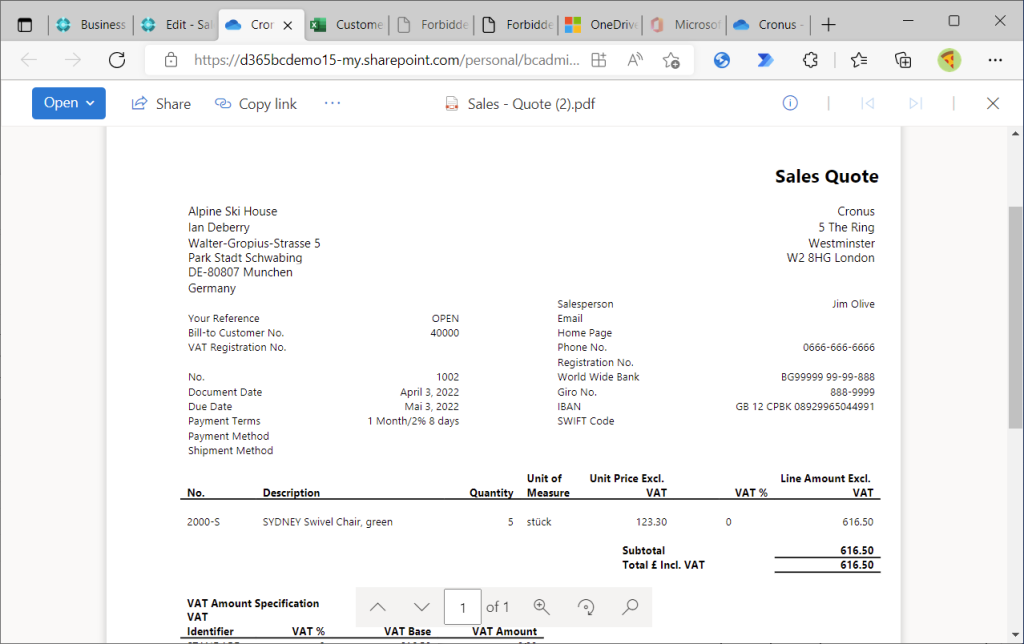Click the Giro No. value '888-9999'
Image resolution: width=1024 pixels, height=644 pixels.
[852, 392]
